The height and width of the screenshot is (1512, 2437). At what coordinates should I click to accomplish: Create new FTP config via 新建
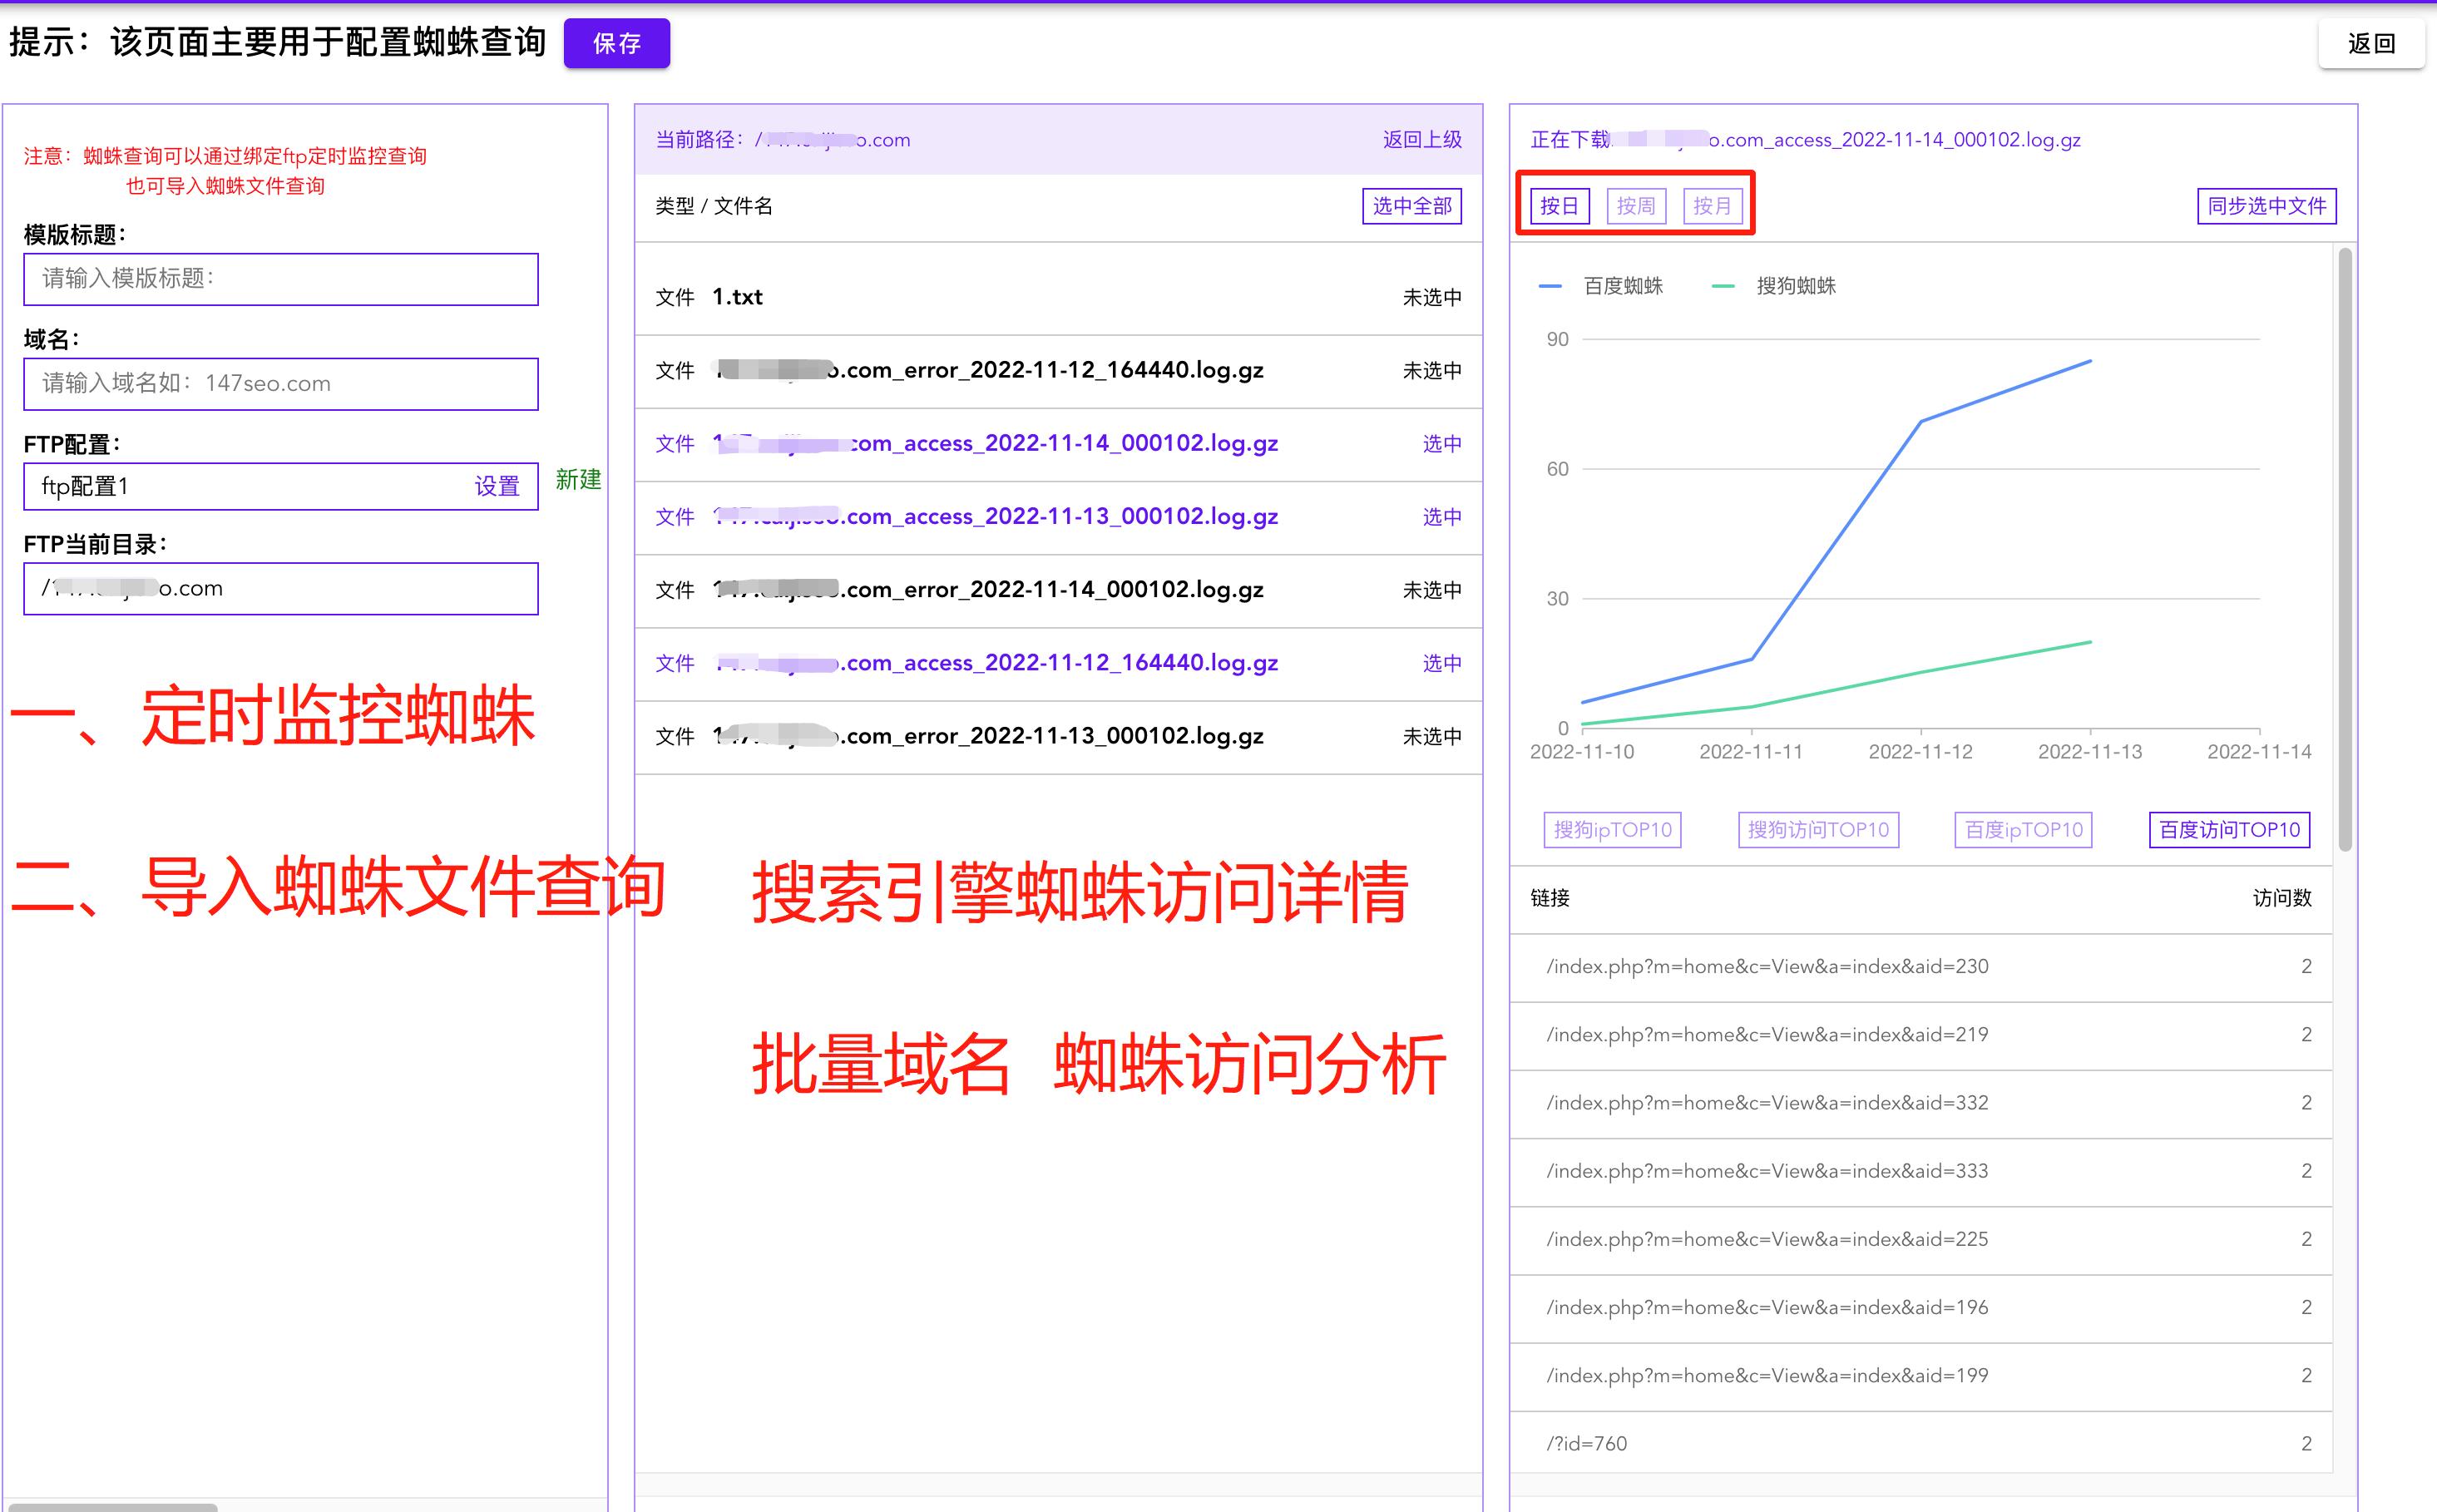pyautogui.click(x=578, y=480)
